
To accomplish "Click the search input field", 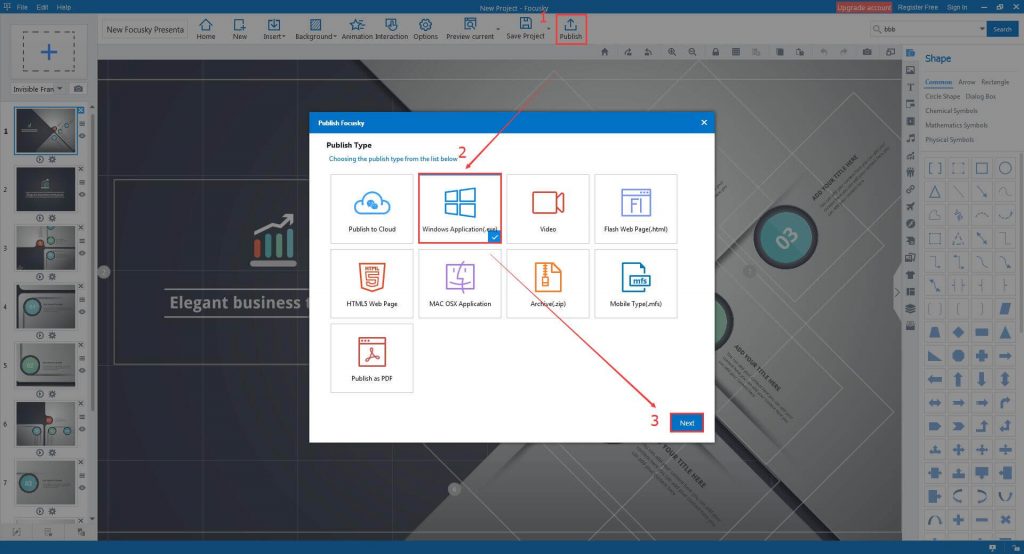I will click(x=927, y=30).
